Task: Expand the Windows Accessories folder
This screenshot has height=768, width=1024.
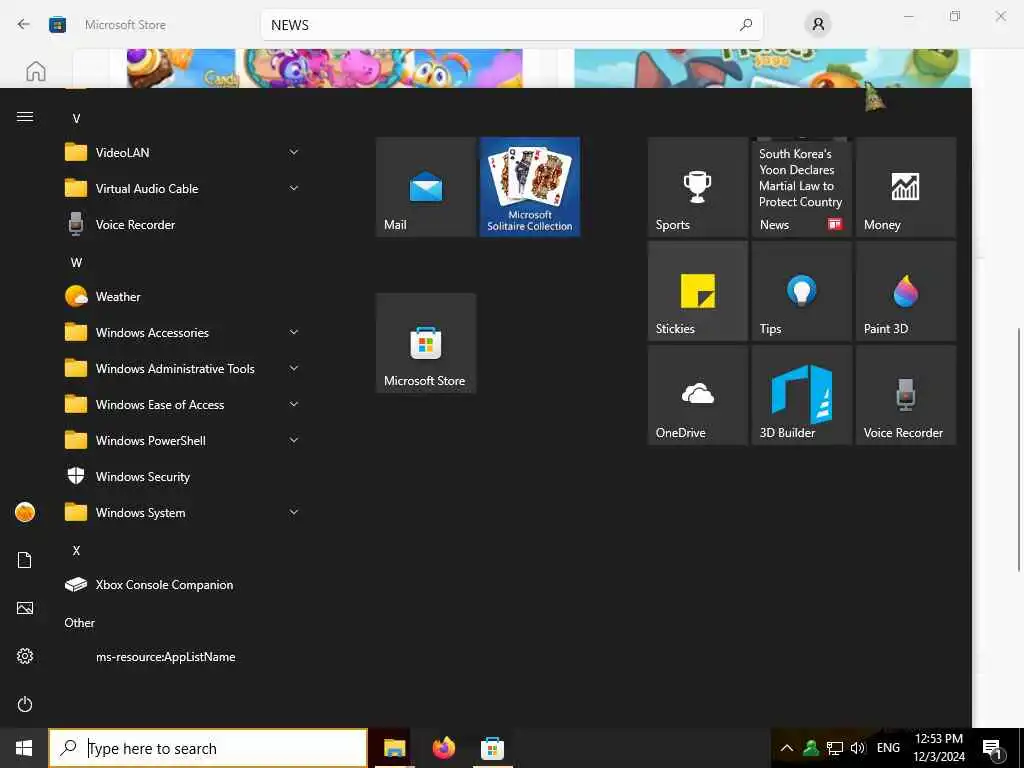Action: 182,332
